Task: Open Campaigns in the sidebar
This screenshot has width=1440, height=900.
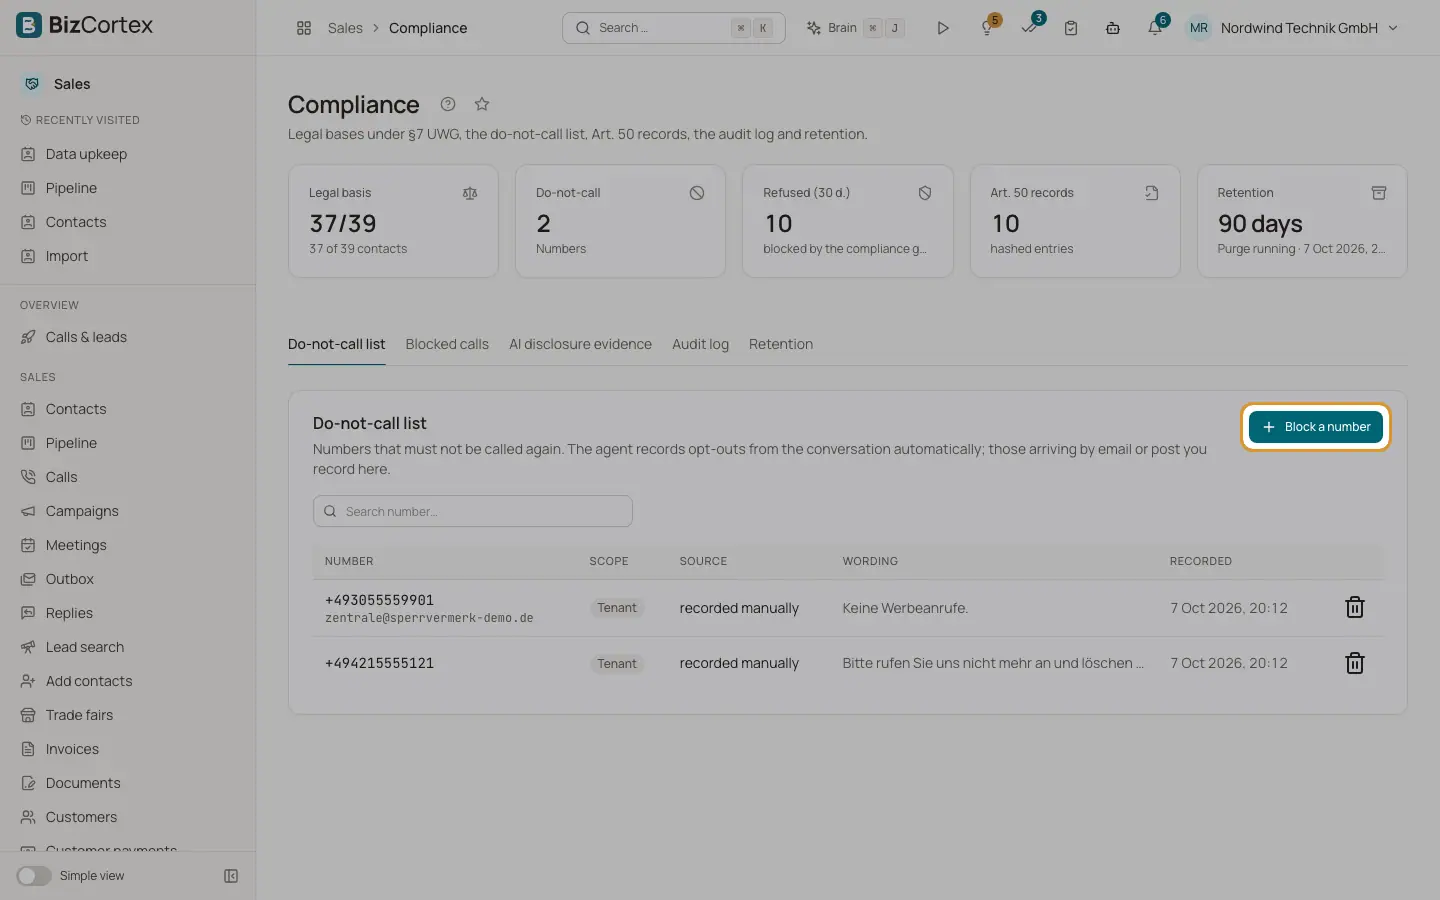Action: click(x=82, y=511)
